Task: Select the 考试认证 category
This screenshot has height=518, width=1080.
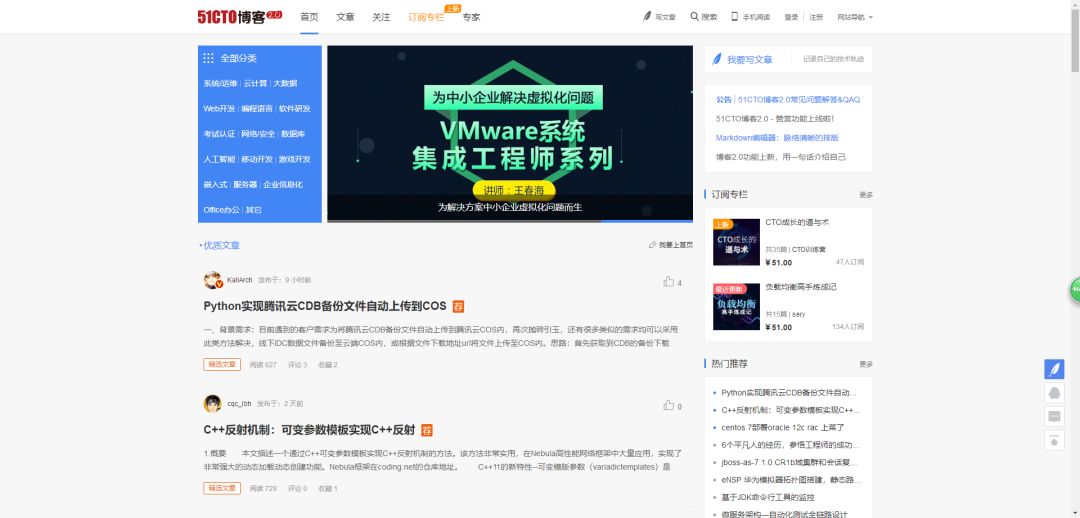Action: (219, 134)
